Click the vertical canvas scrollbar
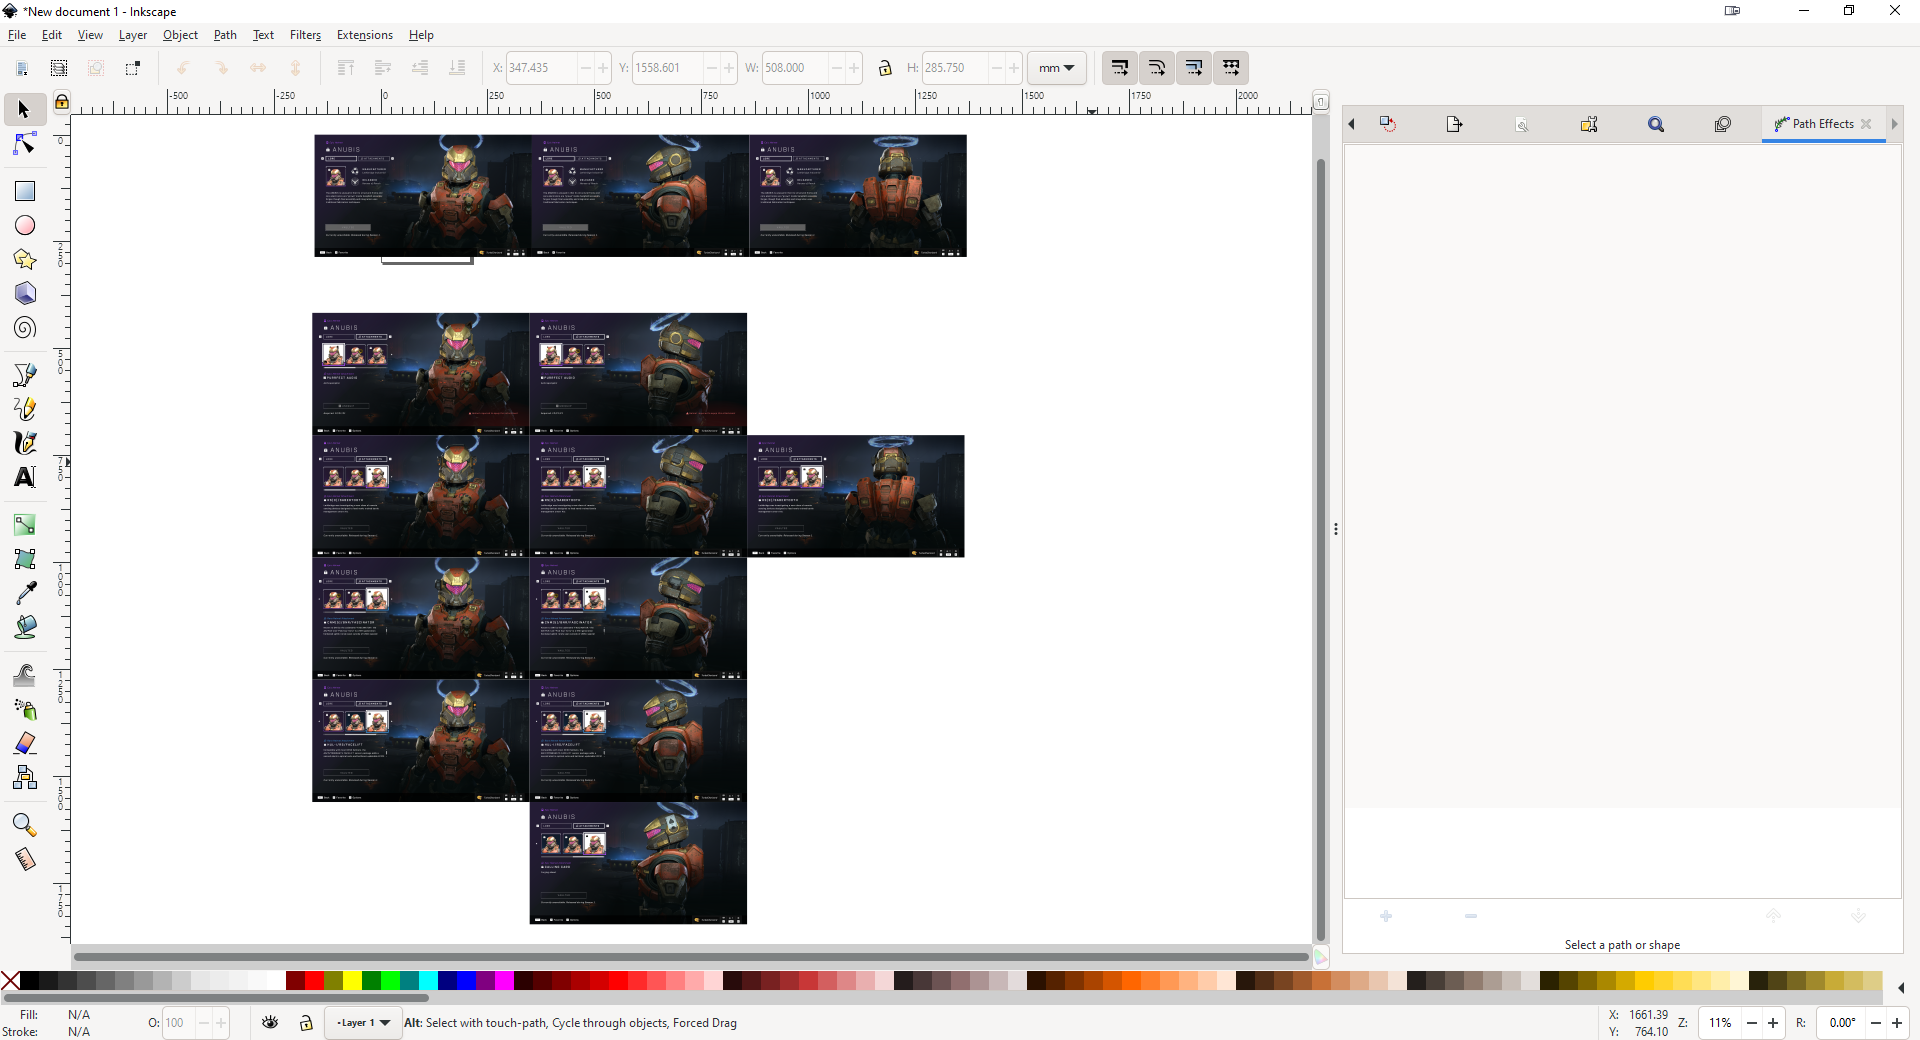 pos(1321,550)
